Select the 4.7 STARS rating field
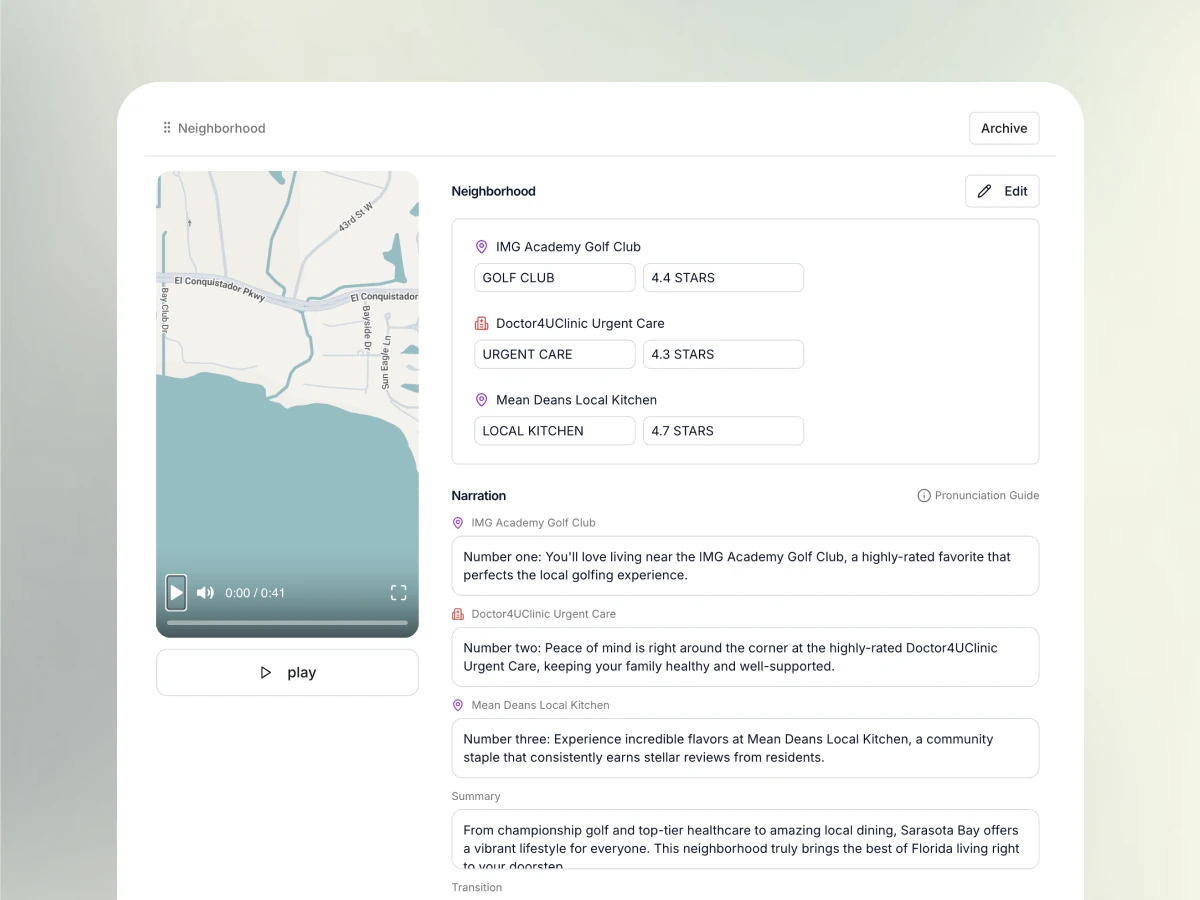Image resolution: width=1200 pixels, height=900 pixels. 723,430
